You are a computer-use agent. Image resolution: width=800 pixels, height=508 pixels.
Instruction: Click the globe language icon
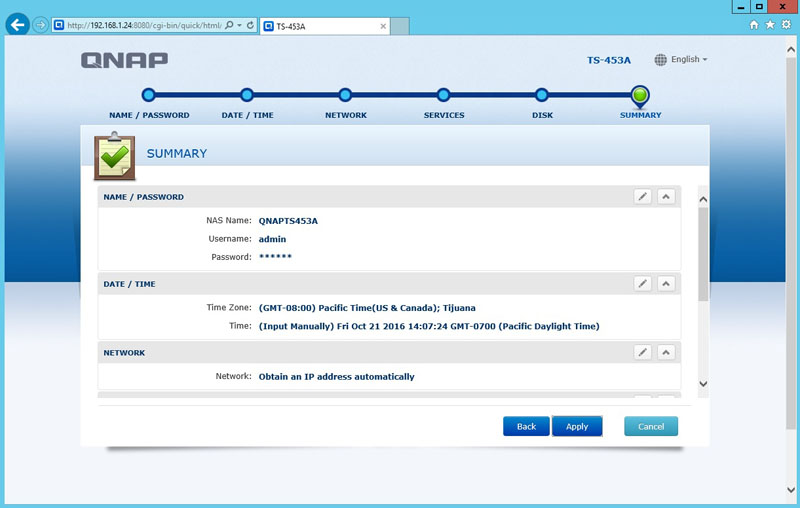(x=661, y=60)
